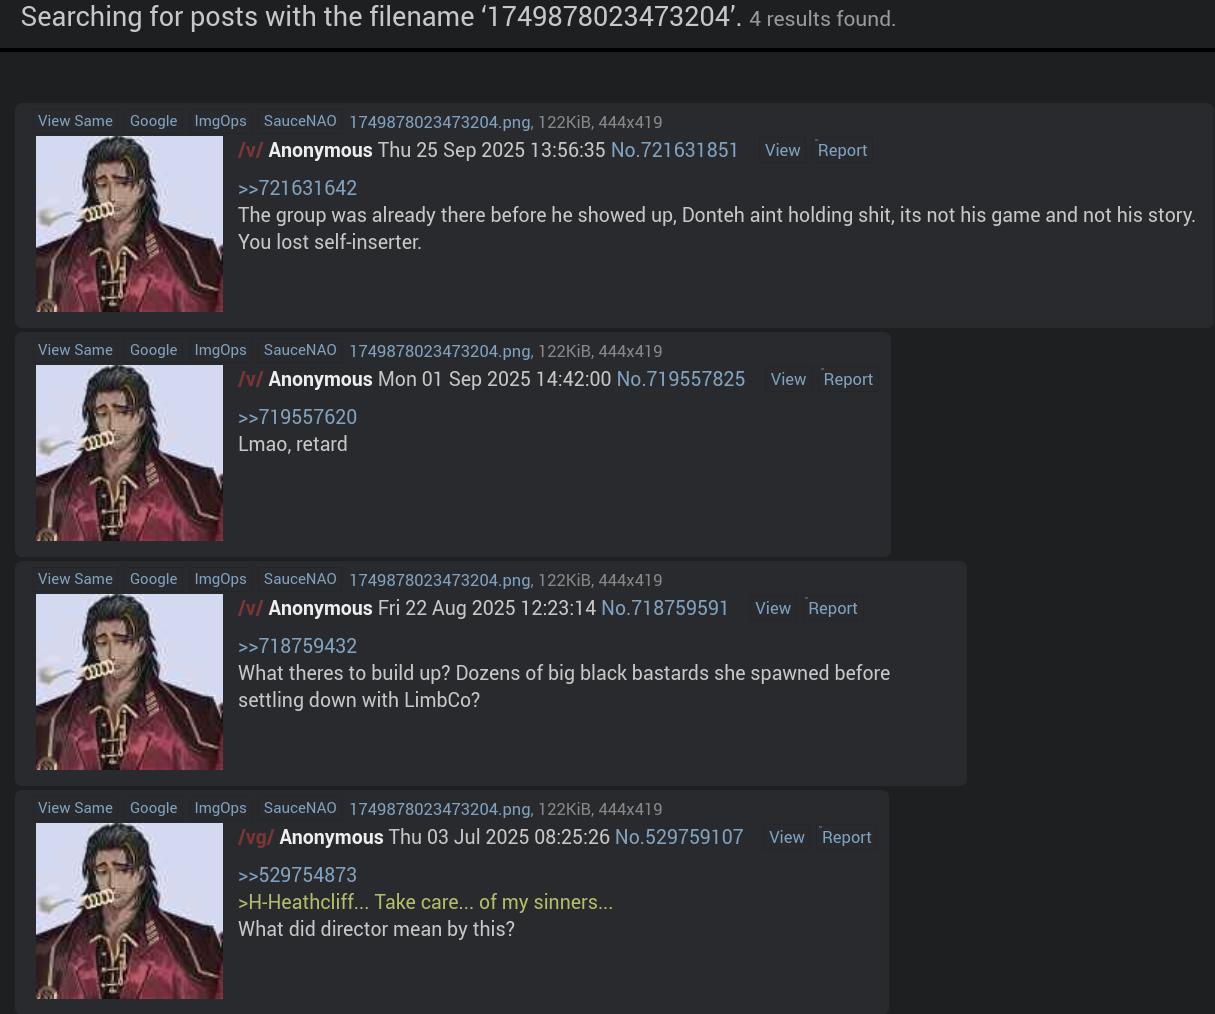The height and width of the screenshot is (1014, 1215).
Task: Click SauceNAO on the post from 25 Sep
Action: point(300,121)
